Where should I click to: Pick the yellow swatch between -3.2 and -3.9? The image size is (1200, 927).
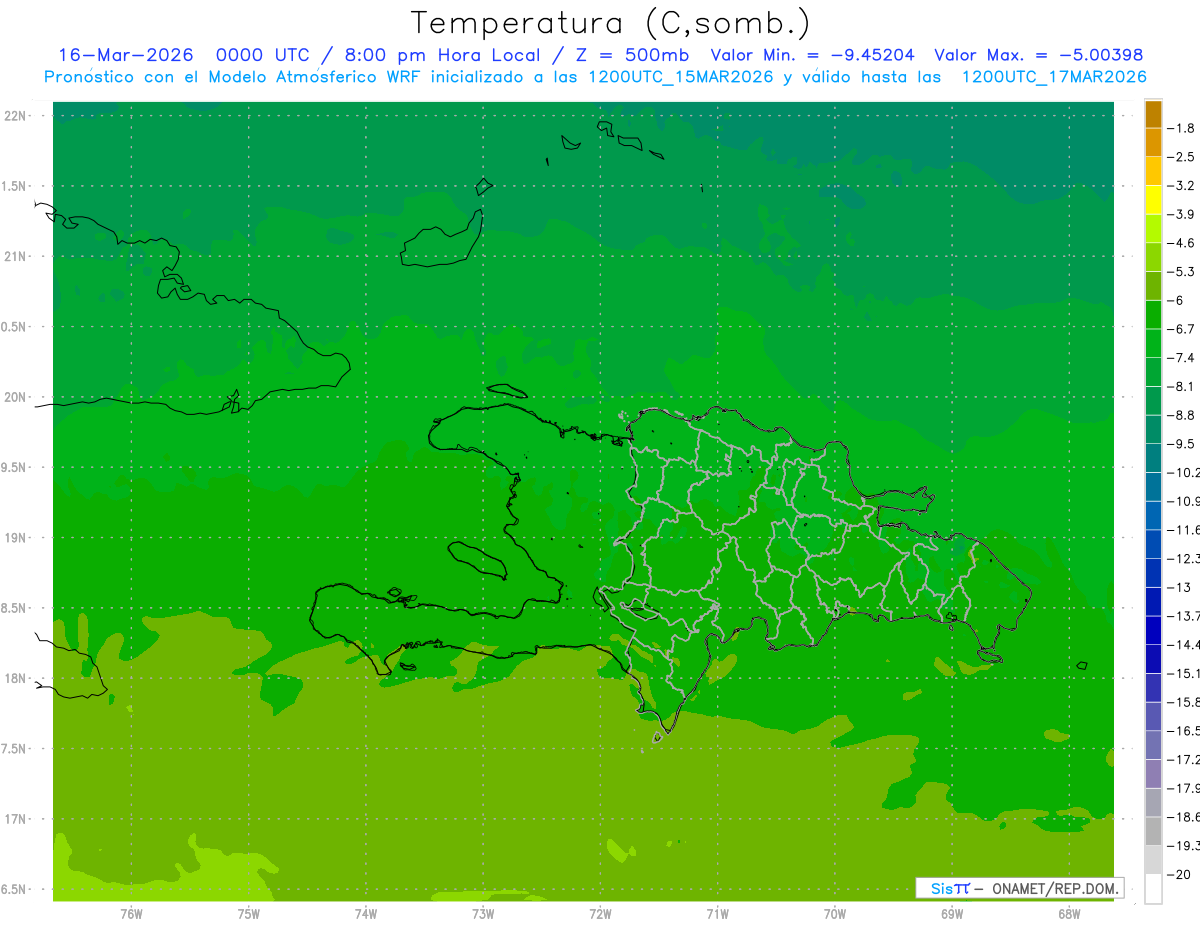pos(1153,200)
